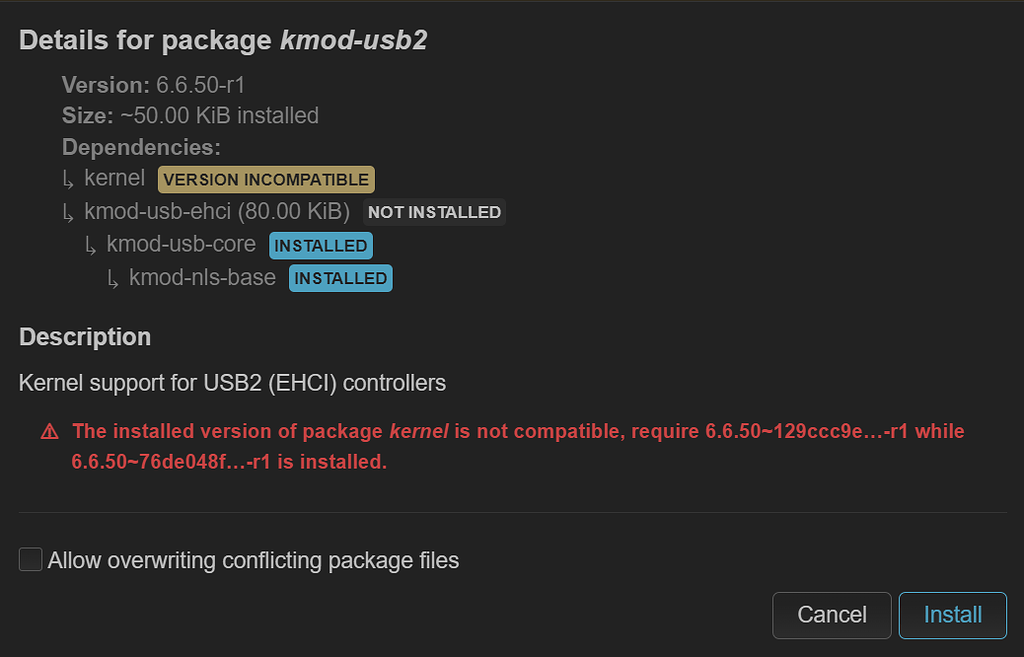Click the arrow icon before kmod-nls-base
This screenshot has height=657, width=1024.
tap(114, 279)
